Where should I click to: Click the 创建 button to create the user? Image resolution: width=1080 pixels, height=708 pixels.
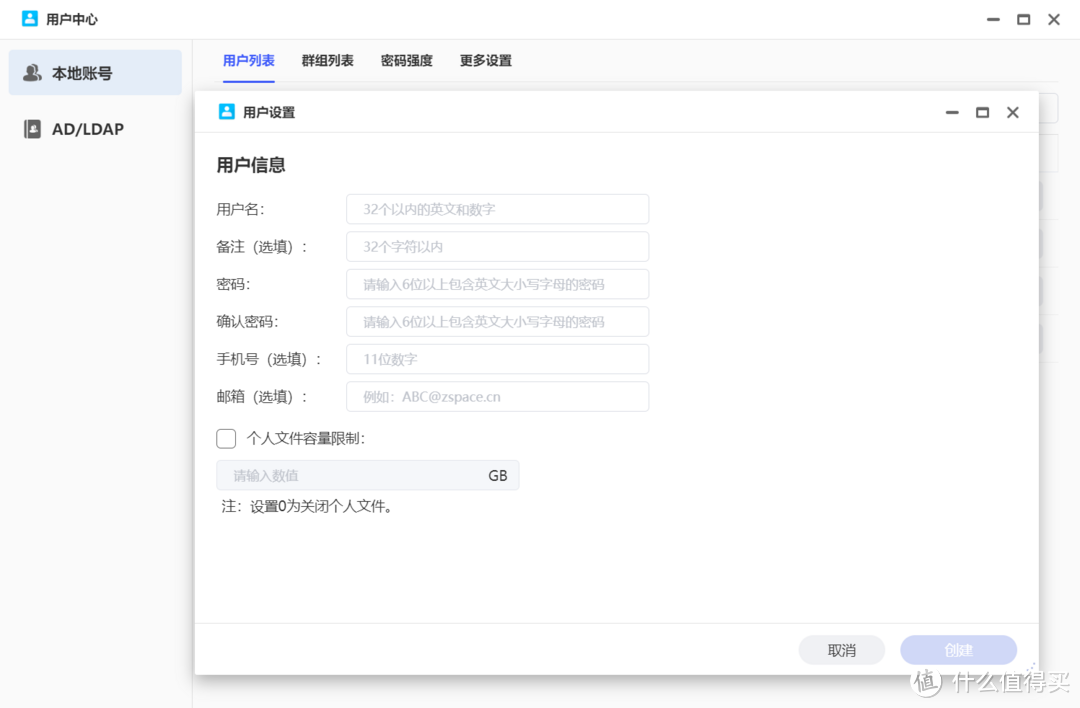(958, 649)
